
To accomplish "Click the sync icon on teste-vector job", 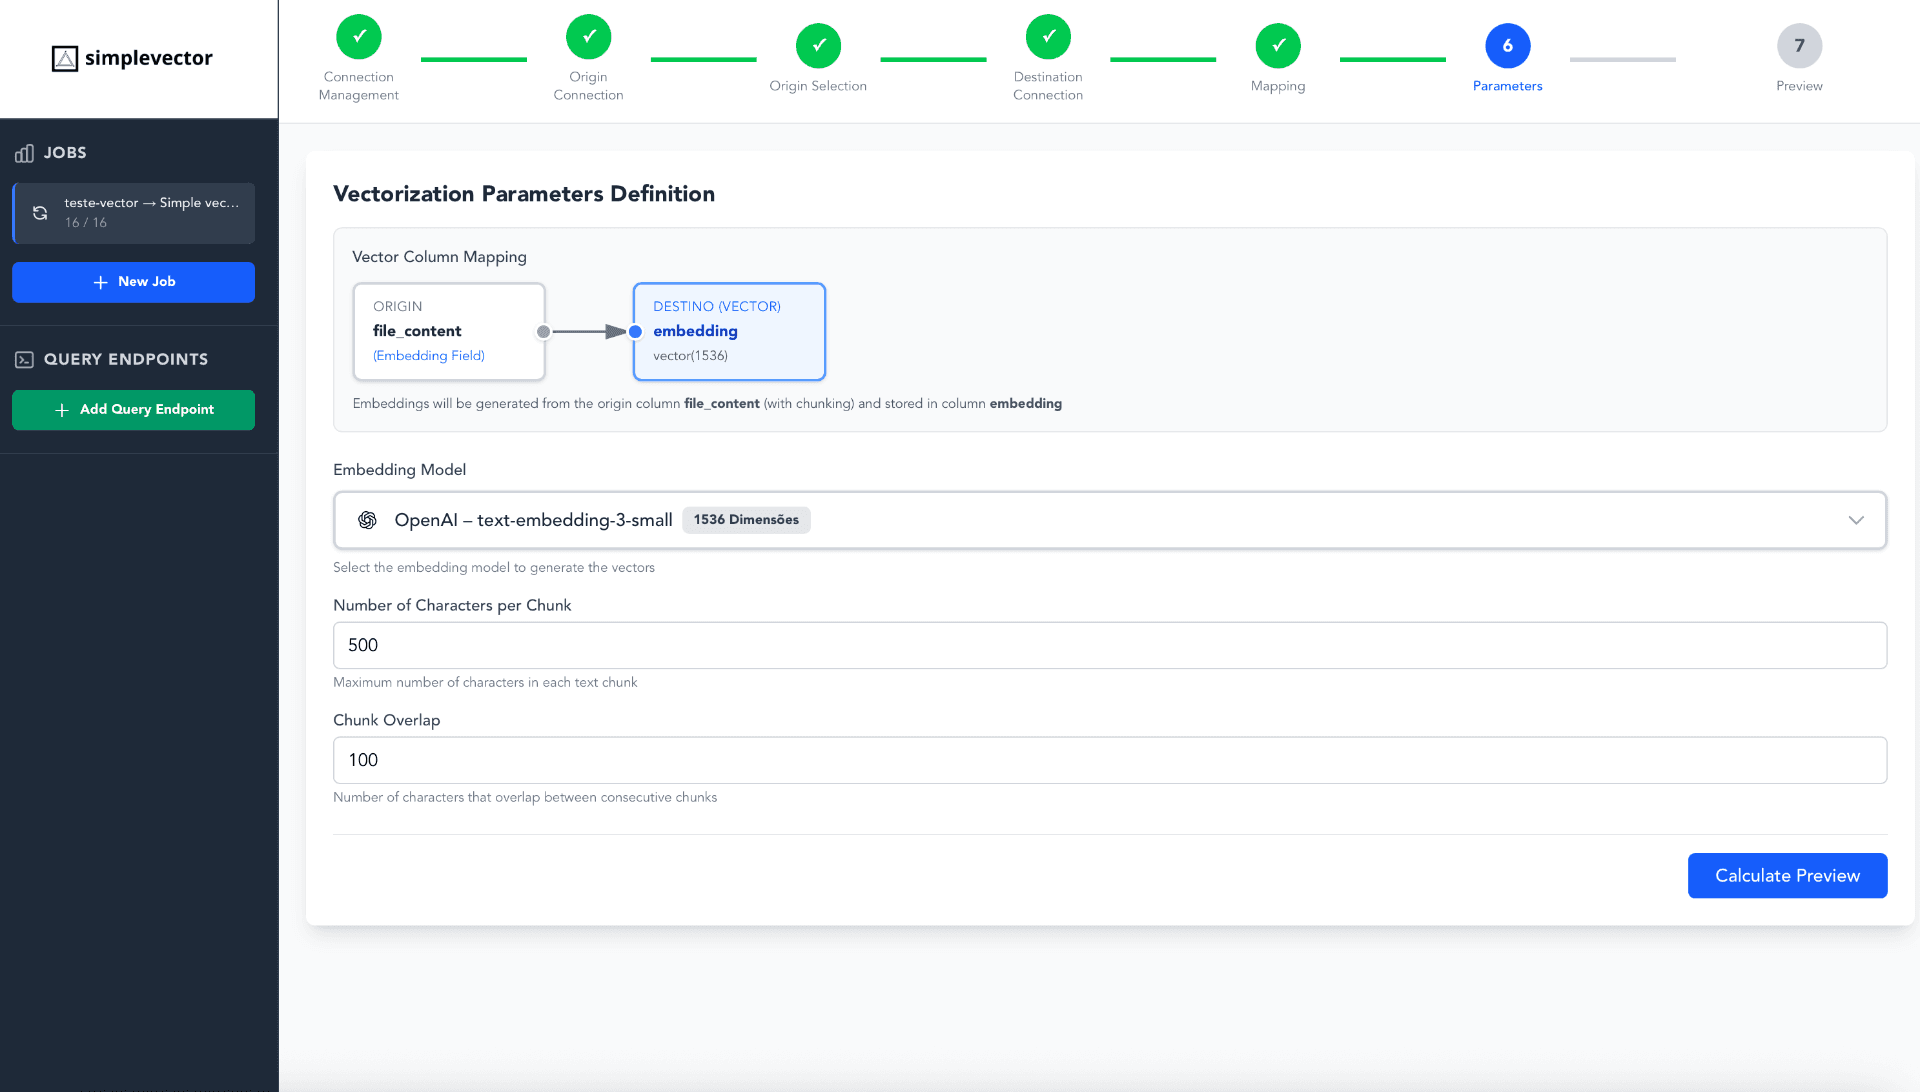I will click(x=40, y=213).
